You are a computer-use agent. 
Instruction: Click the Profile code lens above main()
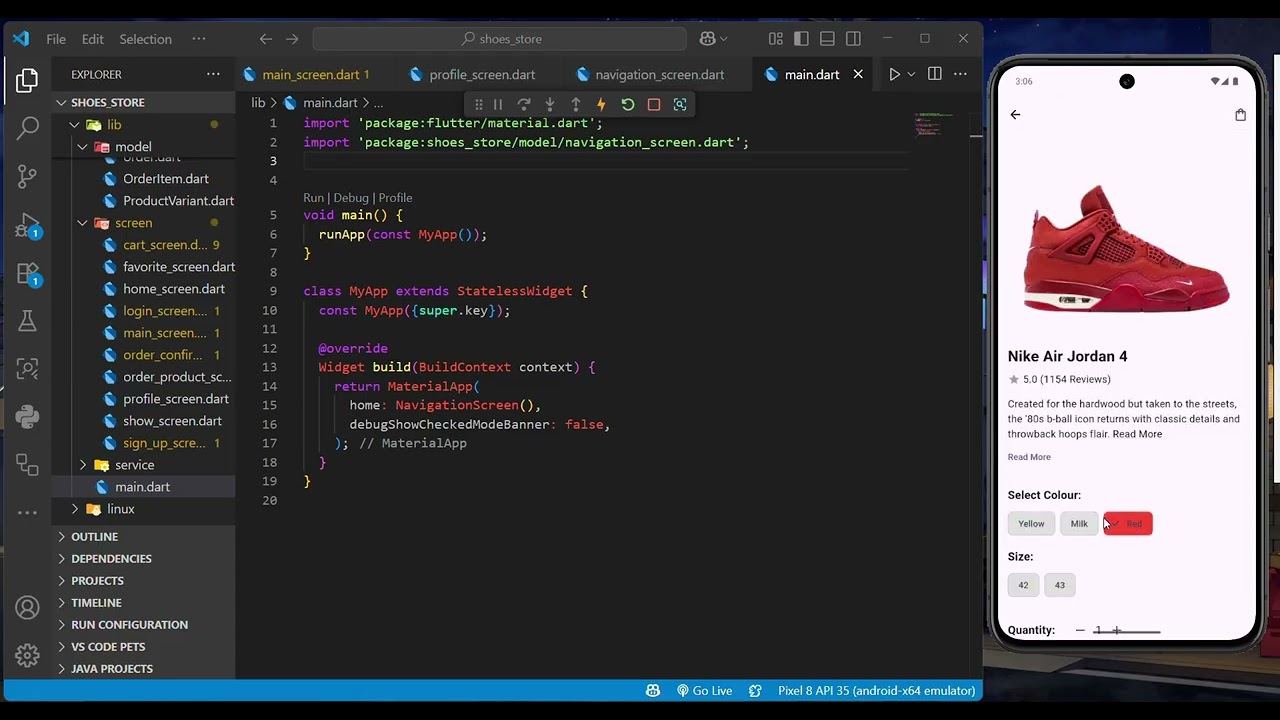pyautogui.click(x=395, y=198)
